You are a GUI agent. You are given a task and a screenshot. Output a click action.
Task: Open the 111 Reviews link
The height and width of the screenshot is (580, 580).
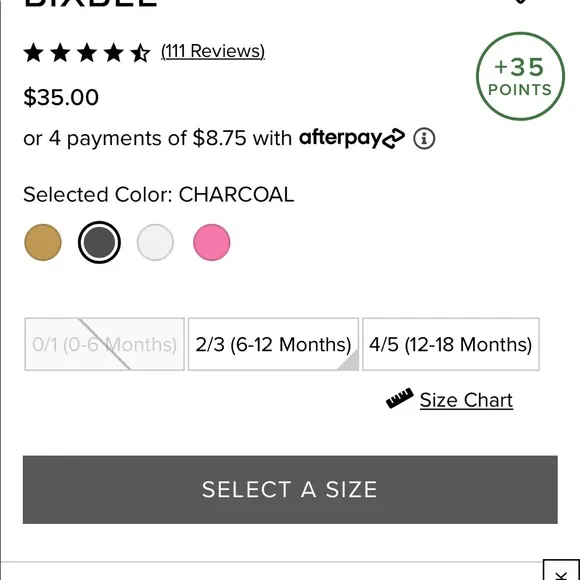pyautogui.click(x=213, y=51)
